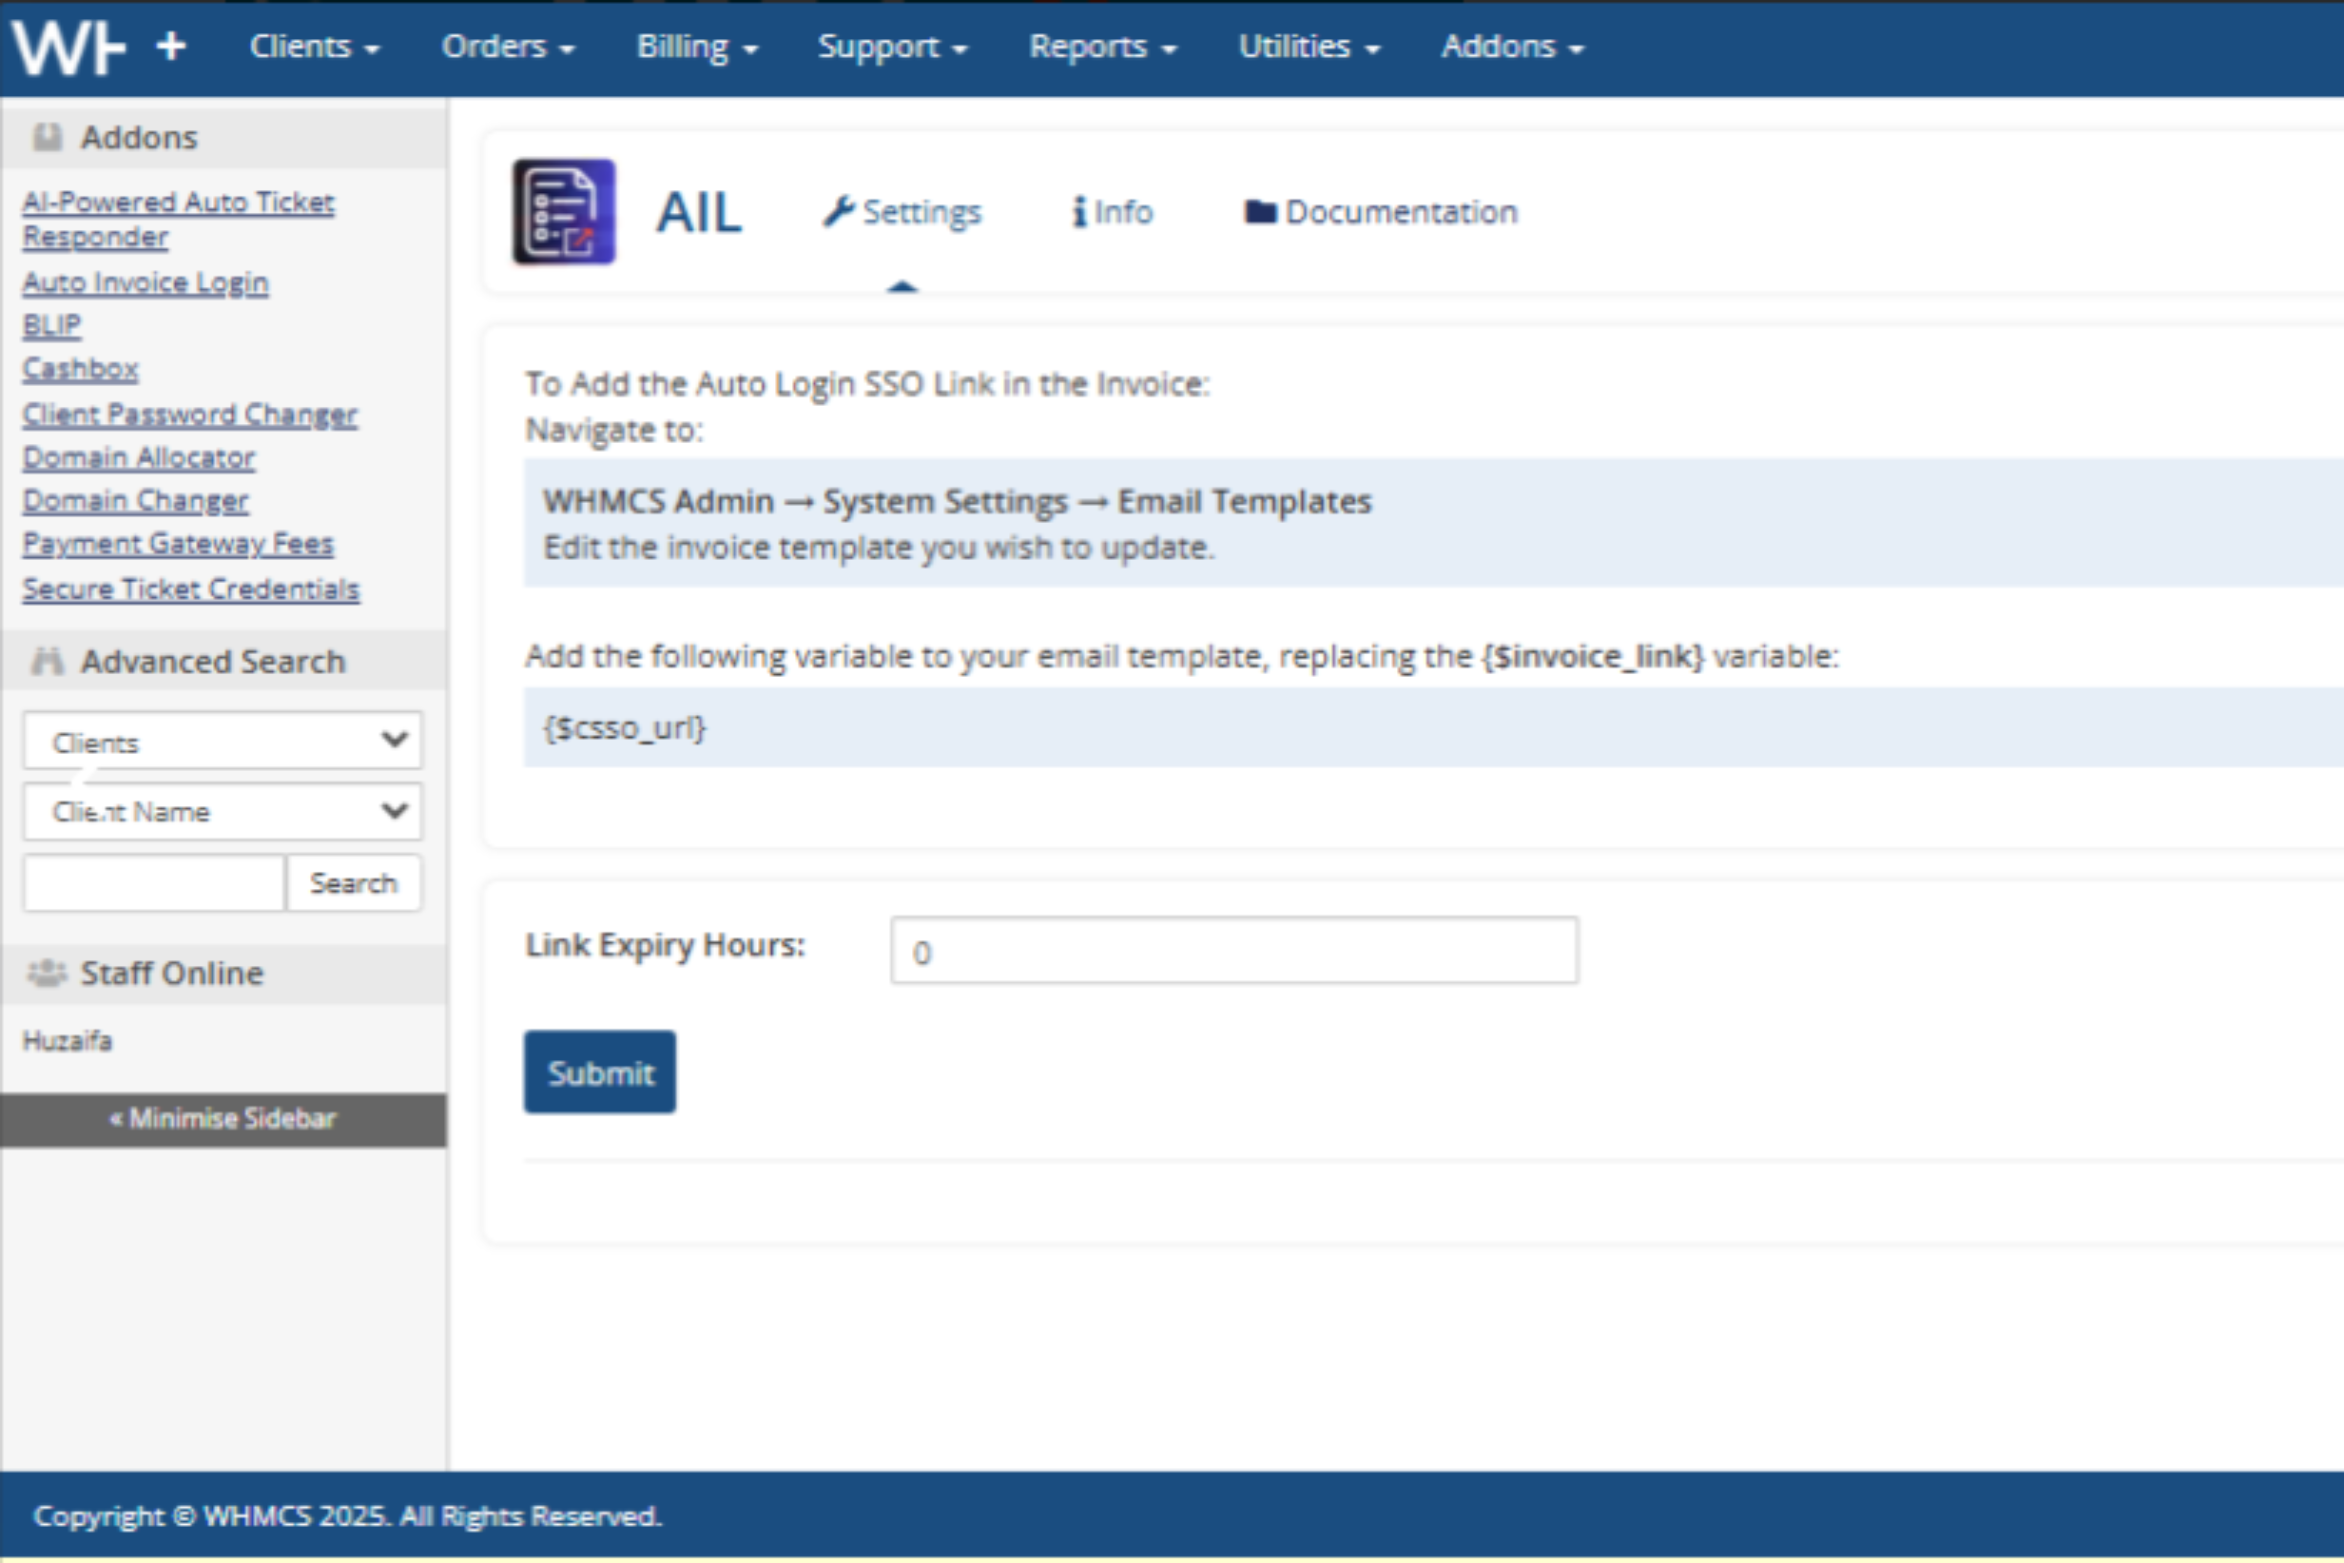Image resolution: width=2344 pixels, height=1563 pixels.
Task: Click the AIL module logo icon
Action: [x=564, y=212]
